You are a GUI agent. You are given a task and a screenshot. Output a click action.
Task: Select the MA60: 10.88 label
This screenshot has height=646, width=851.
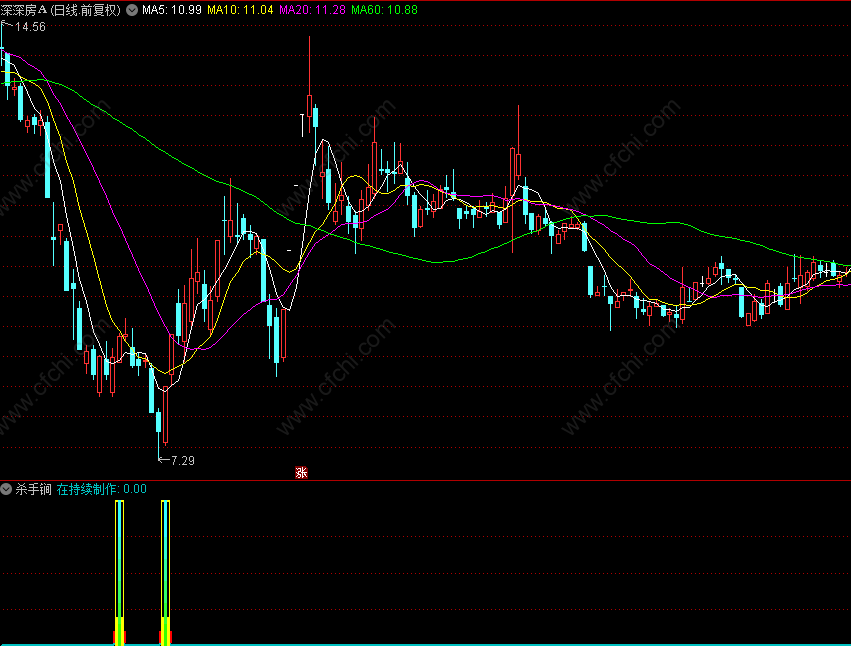point(384,10)
